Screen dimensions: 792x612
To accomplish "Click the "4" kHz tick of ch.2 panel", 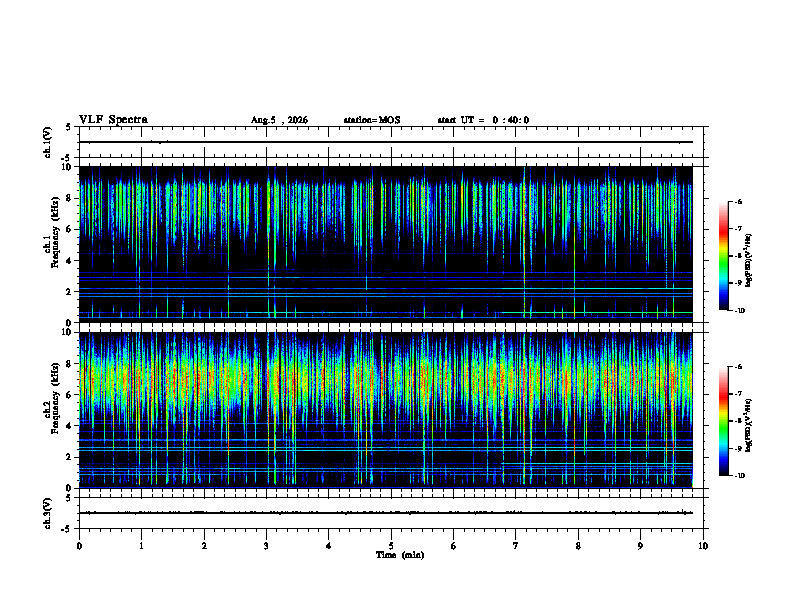I will (70, 426).
